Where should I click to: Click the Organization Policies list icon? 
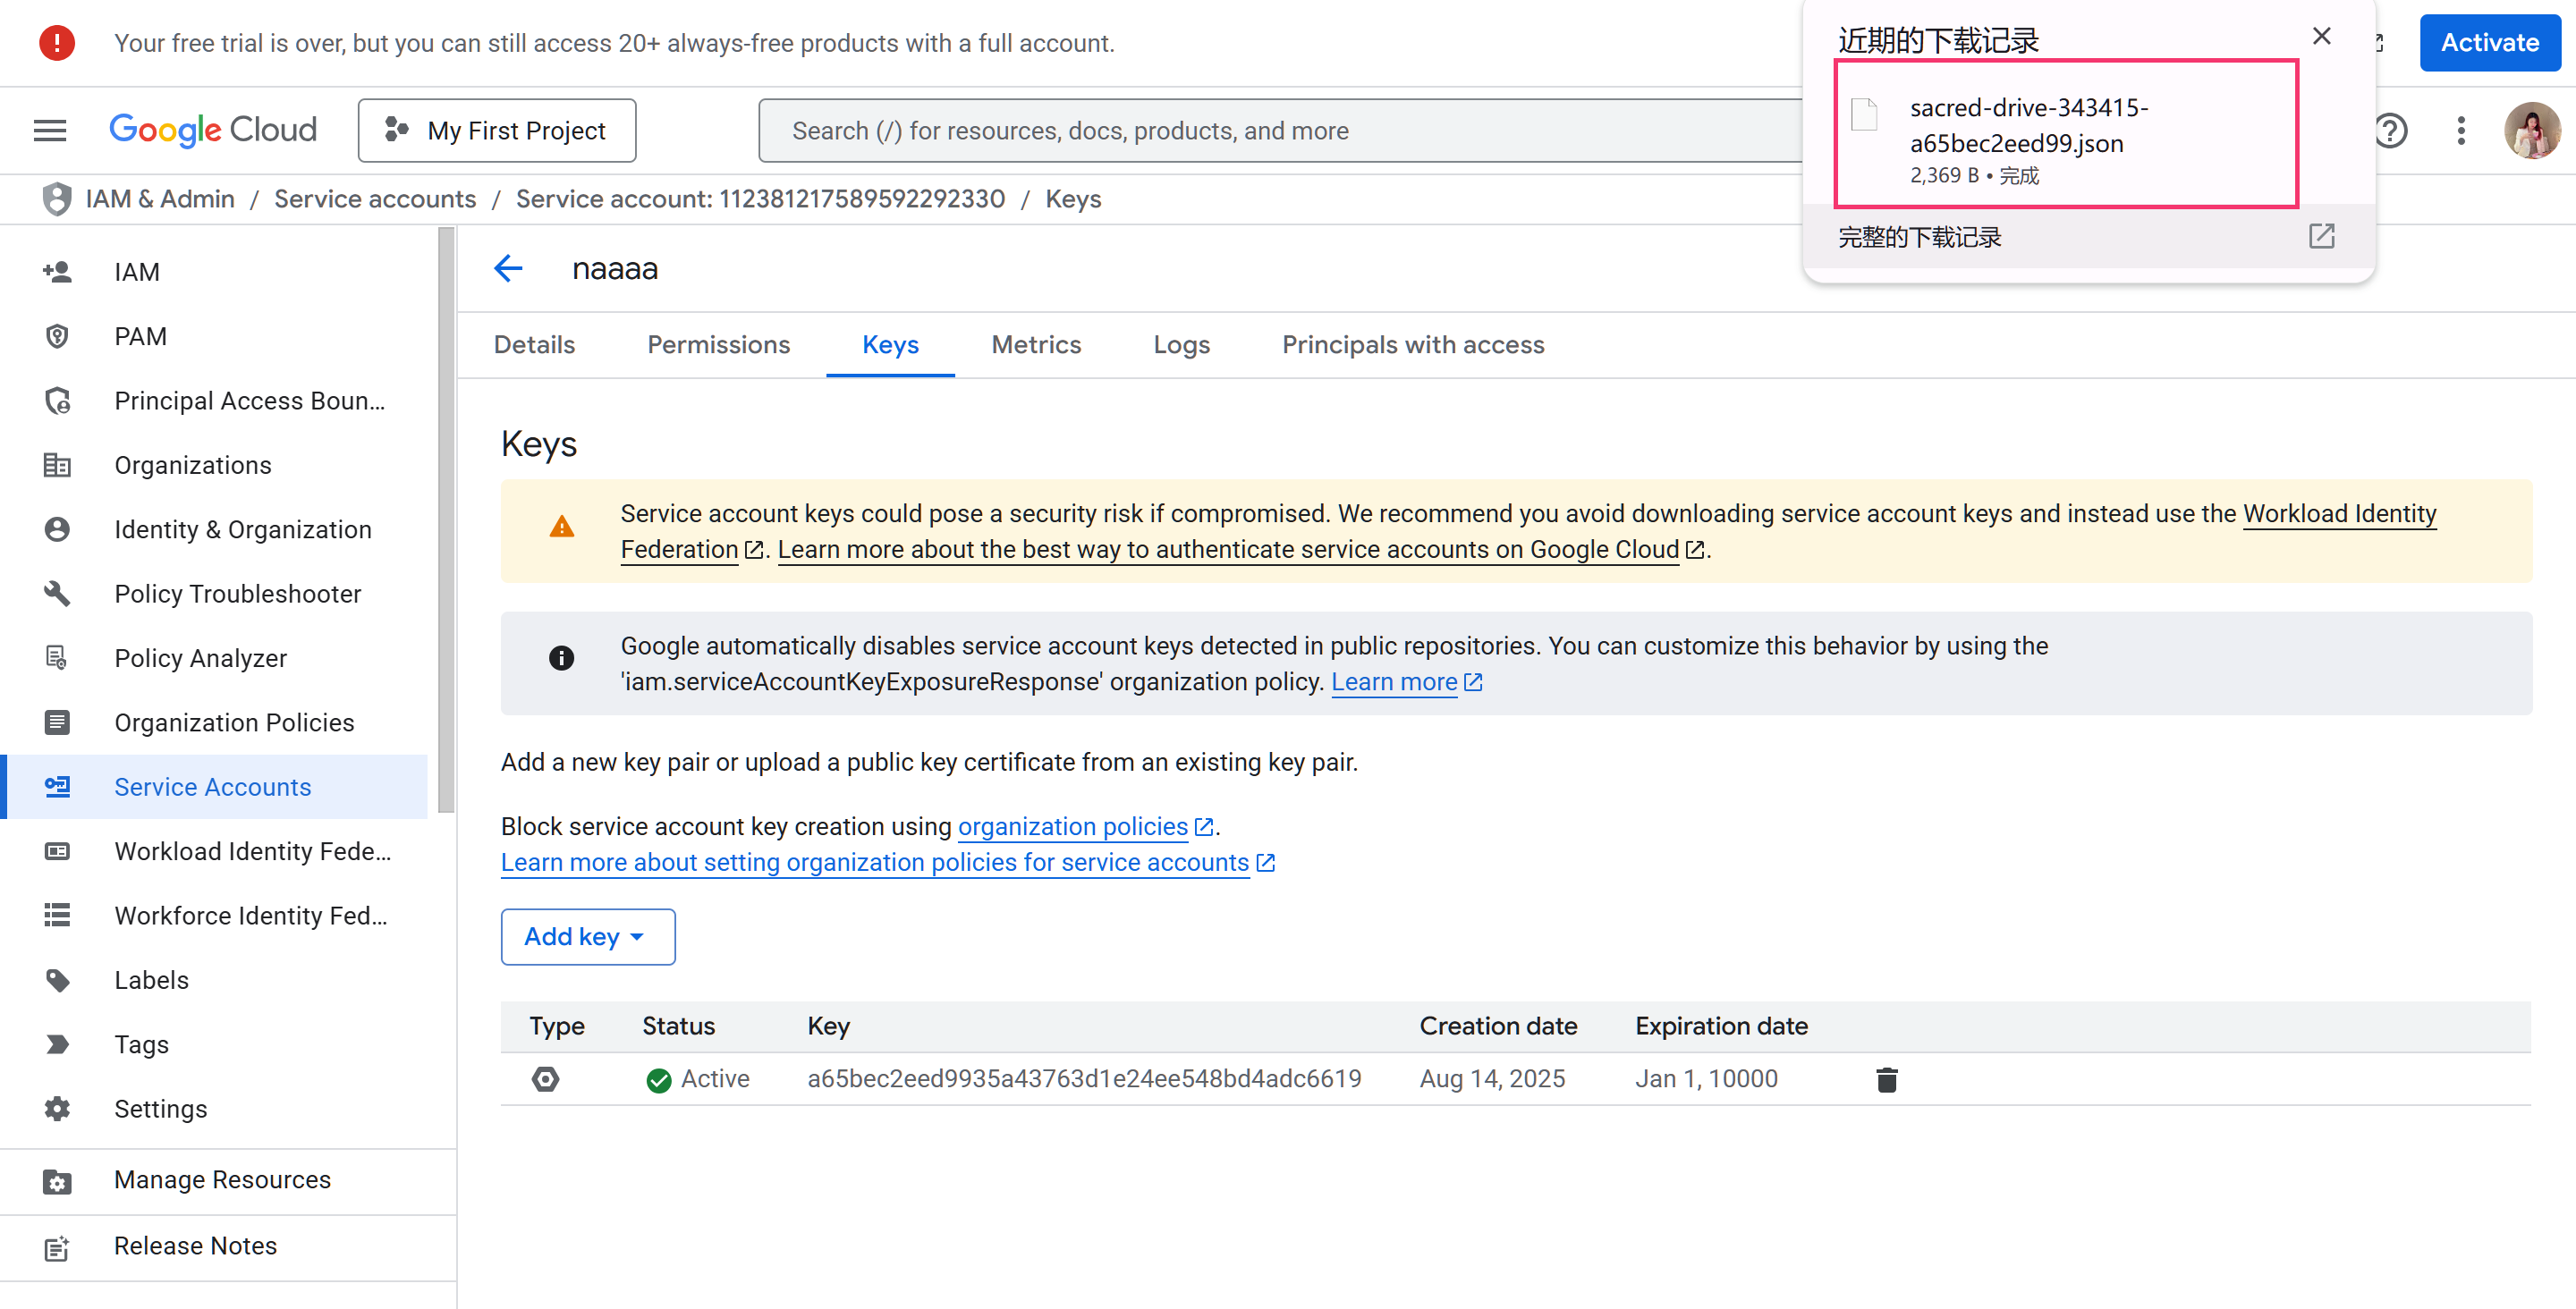tap(57, 722)
